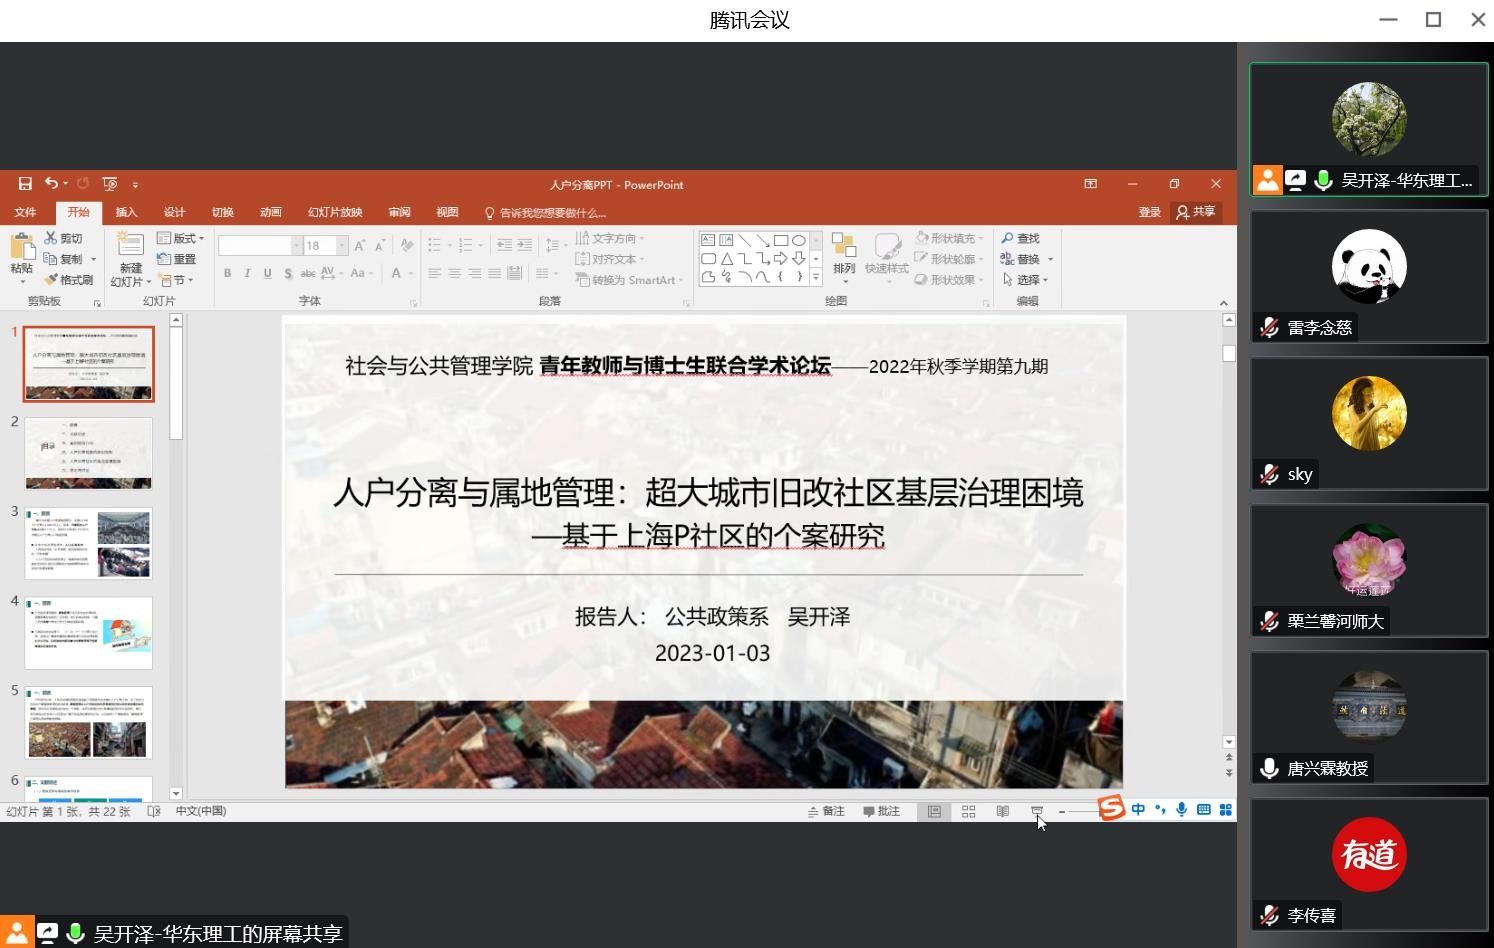Screen dimensions: 1494x948
Task: Expand the Layout (版式) dropdown
Action: (x=181, y=238)
